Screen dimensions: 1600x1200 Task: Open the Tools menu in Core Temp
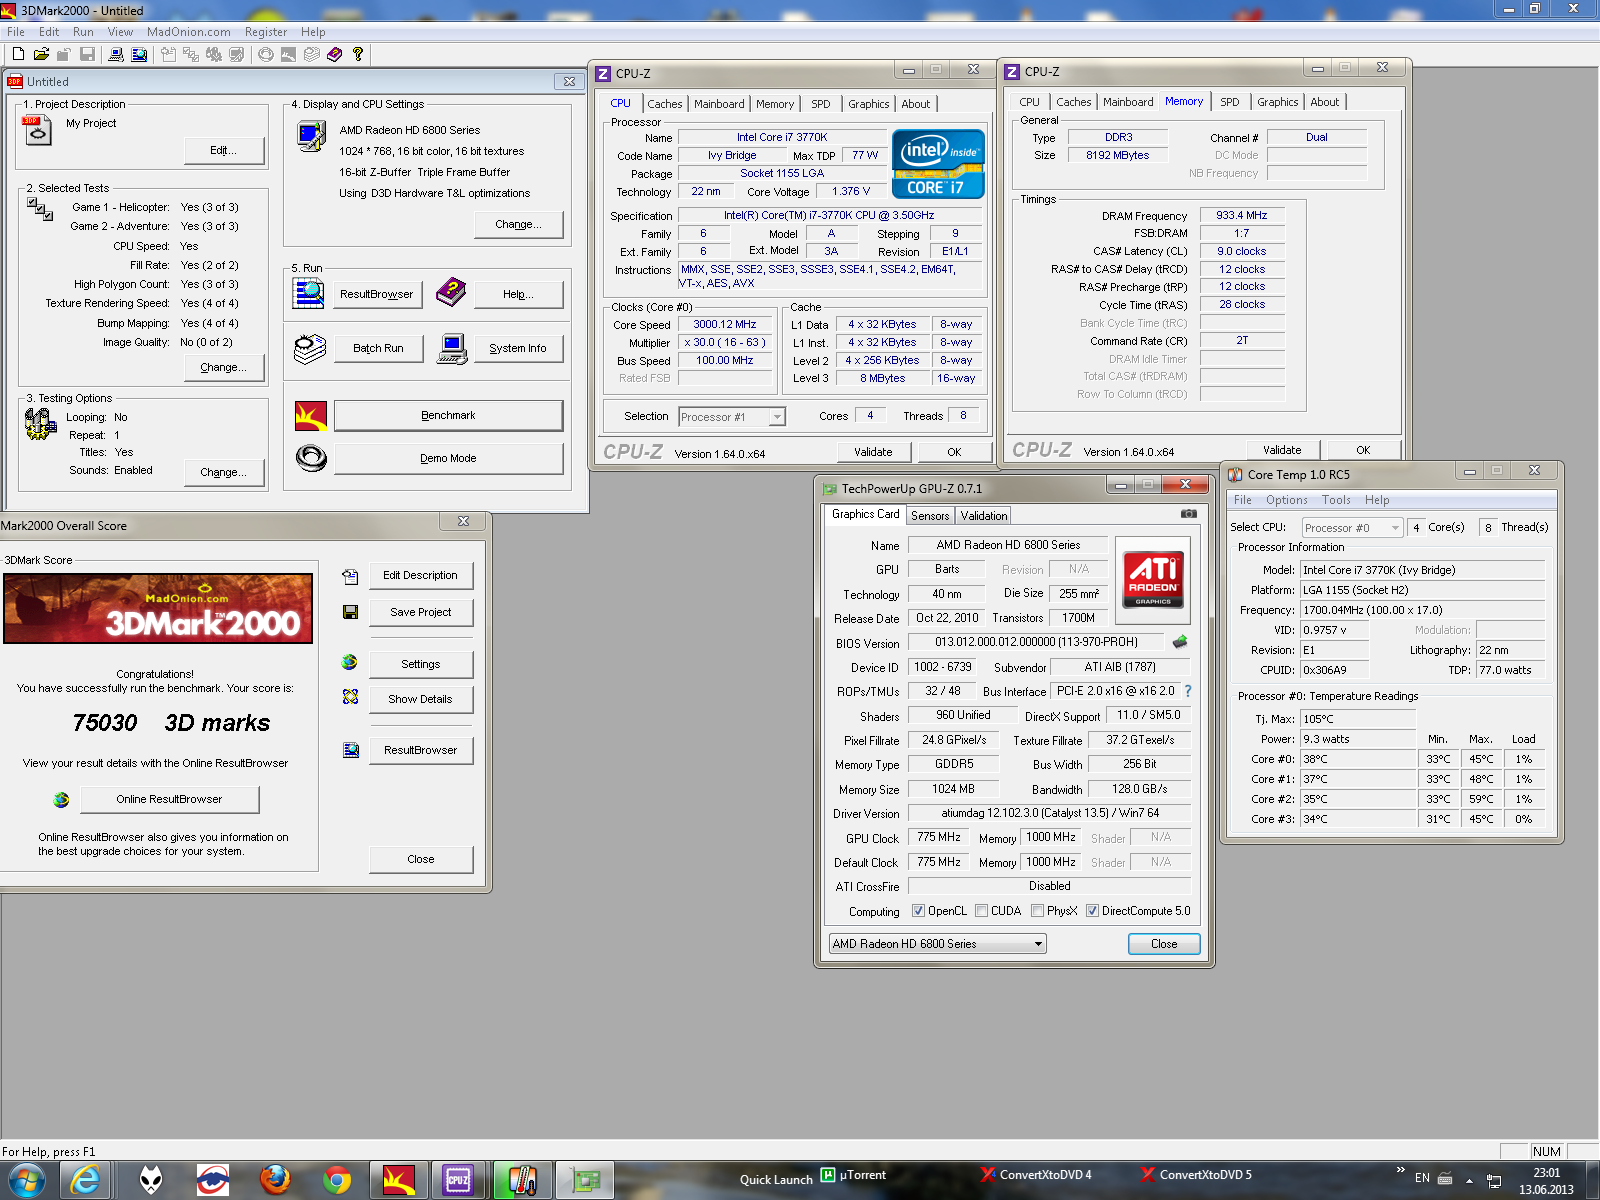[1336, 500]
